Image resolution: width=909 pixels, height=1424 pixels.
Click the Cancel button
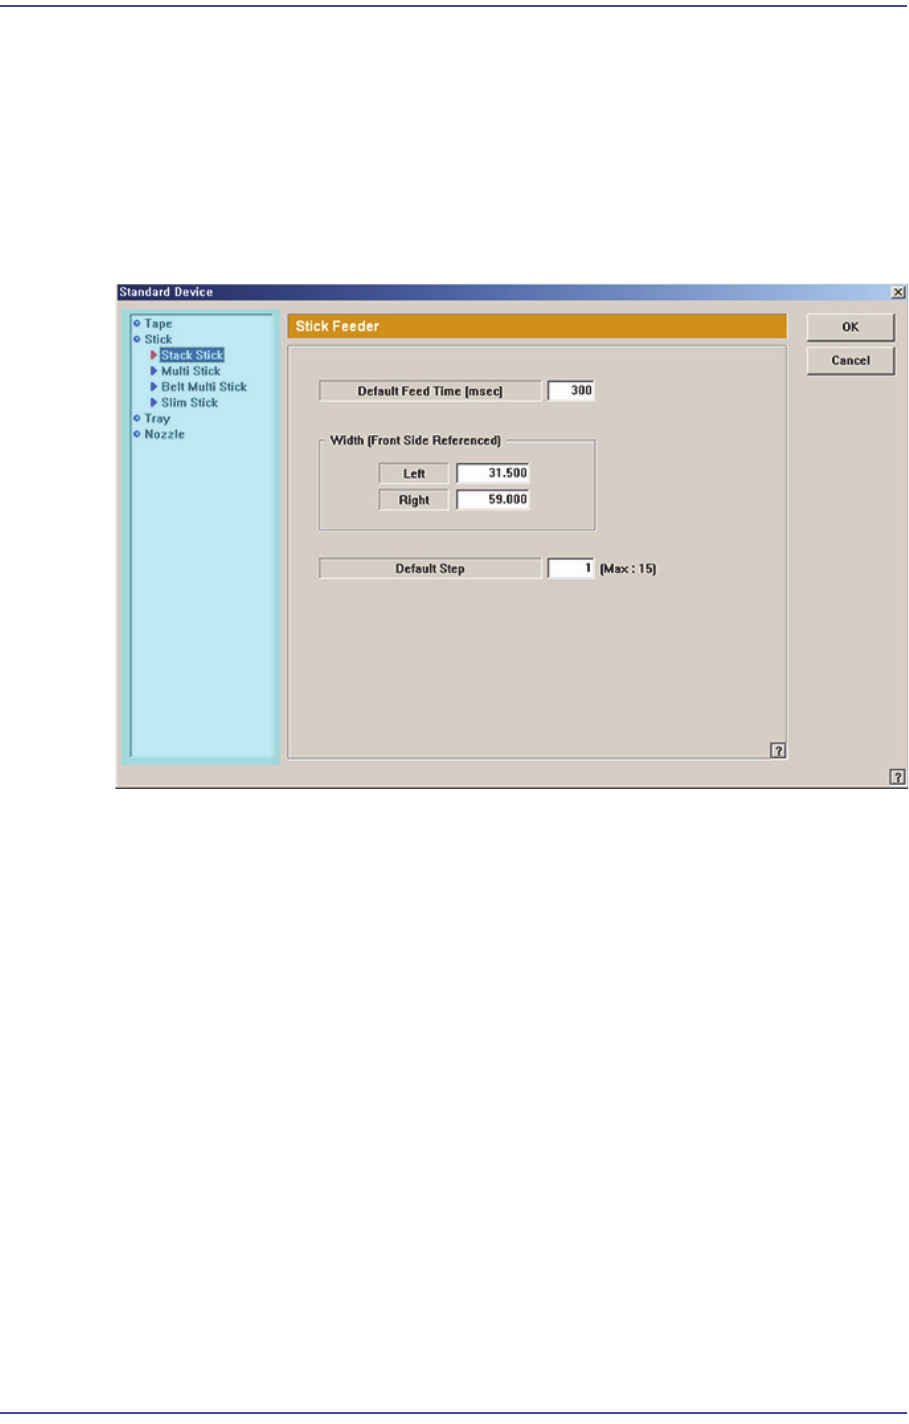(850, 361)
